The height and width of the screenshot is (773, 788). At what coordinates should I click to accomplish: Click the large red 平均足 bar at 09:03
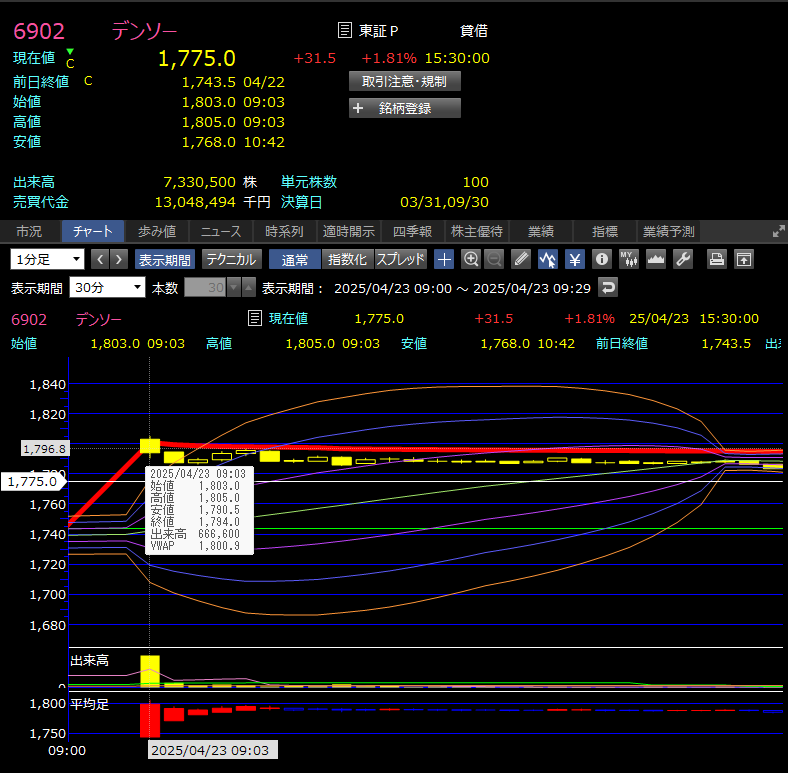[x=150, y=720]
